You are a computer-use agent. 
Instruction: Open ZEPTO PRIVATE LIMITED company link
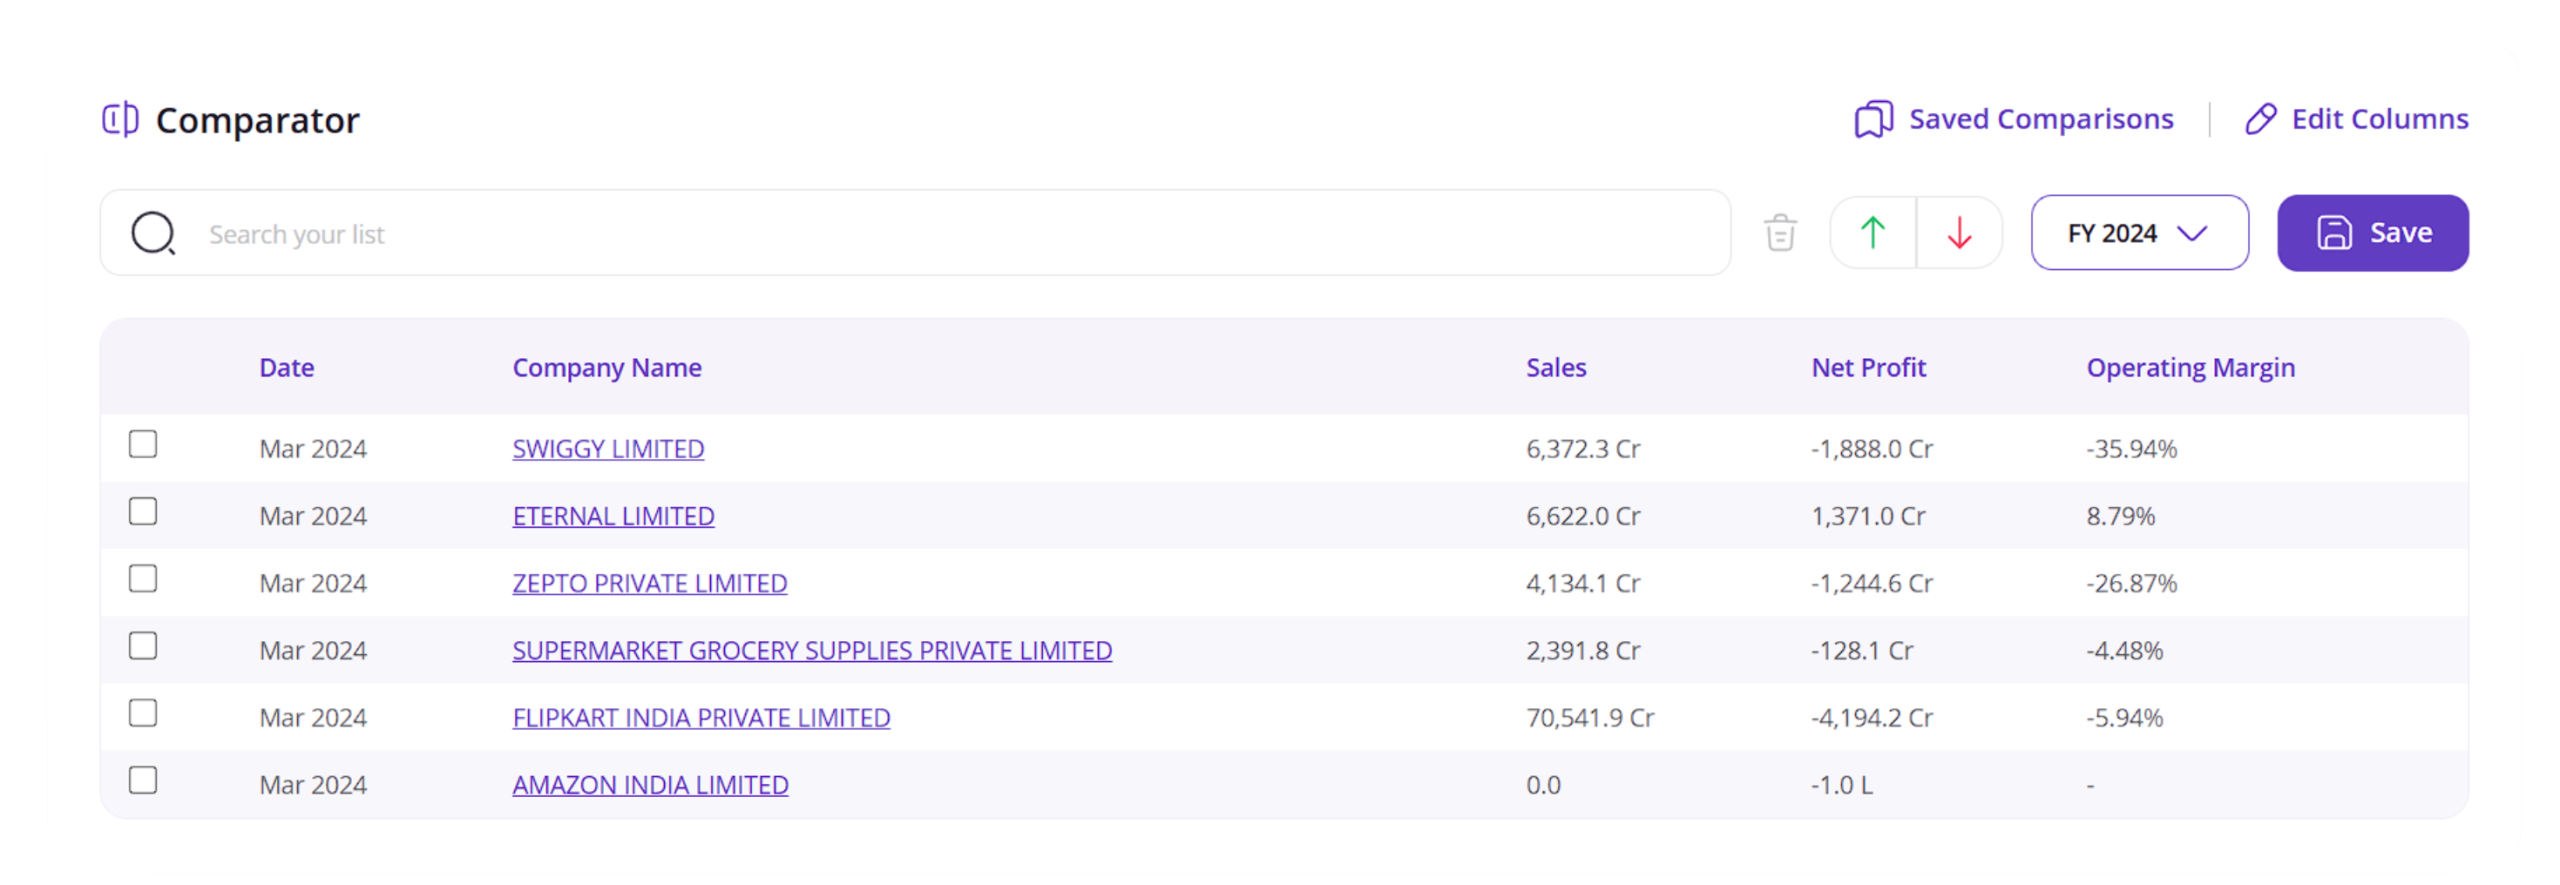[x=649, y=583]
